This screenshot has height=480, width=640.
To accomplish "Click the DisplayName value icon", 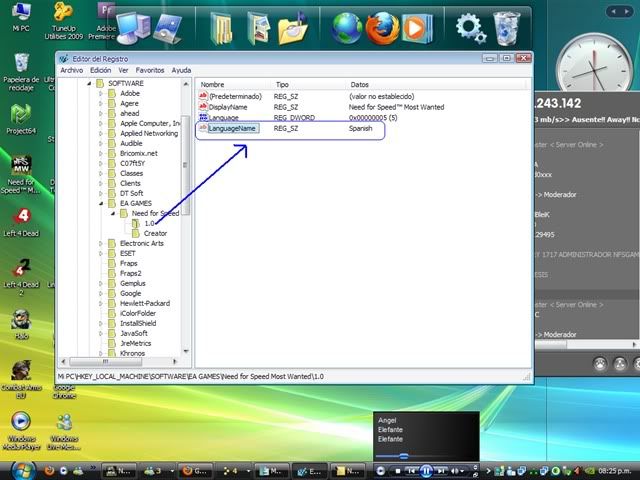I will point(203,107).
